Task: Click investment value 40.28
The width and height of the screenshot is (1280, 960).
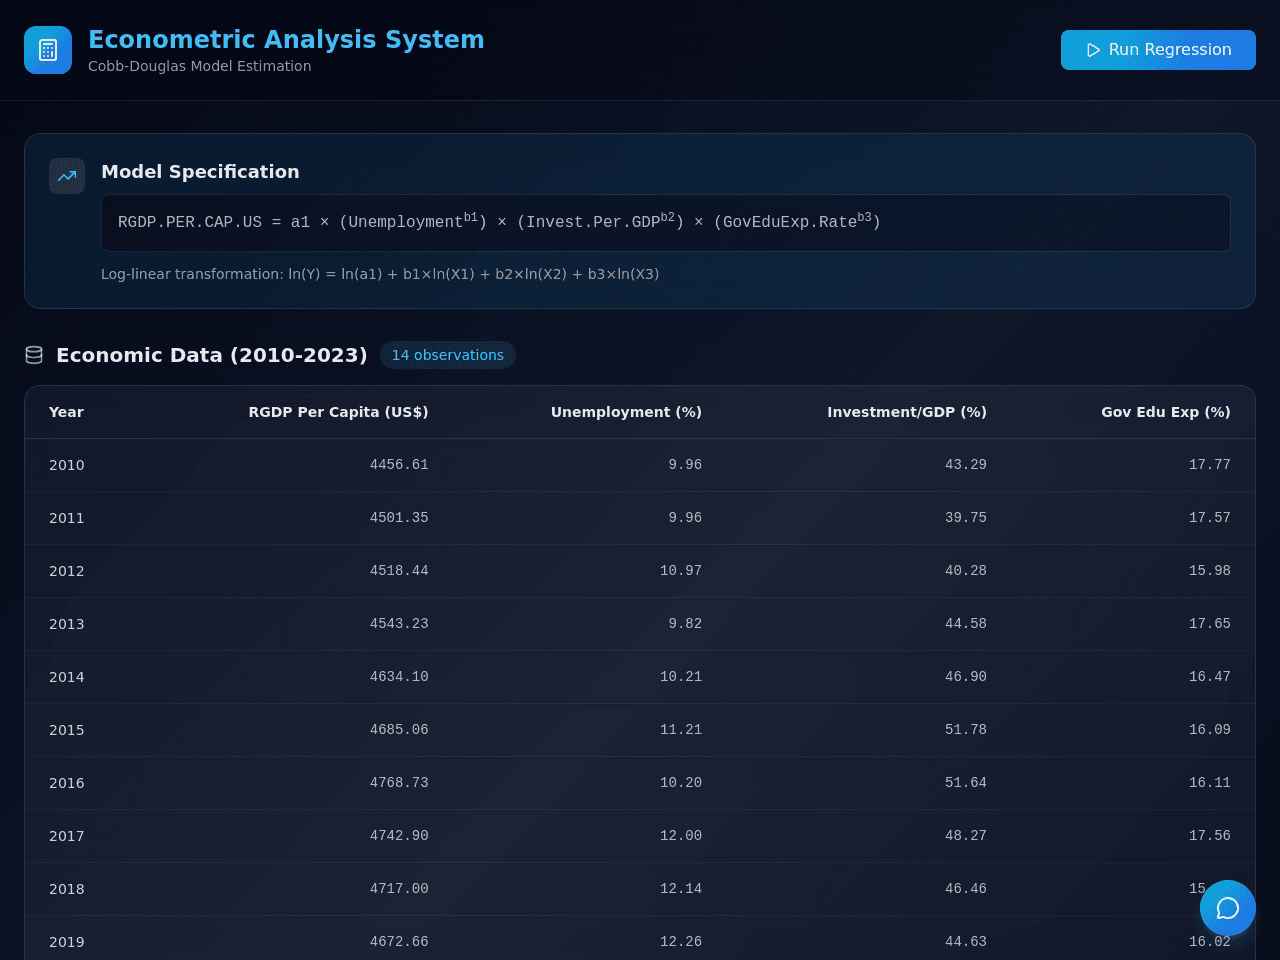Action: point(966,571)
